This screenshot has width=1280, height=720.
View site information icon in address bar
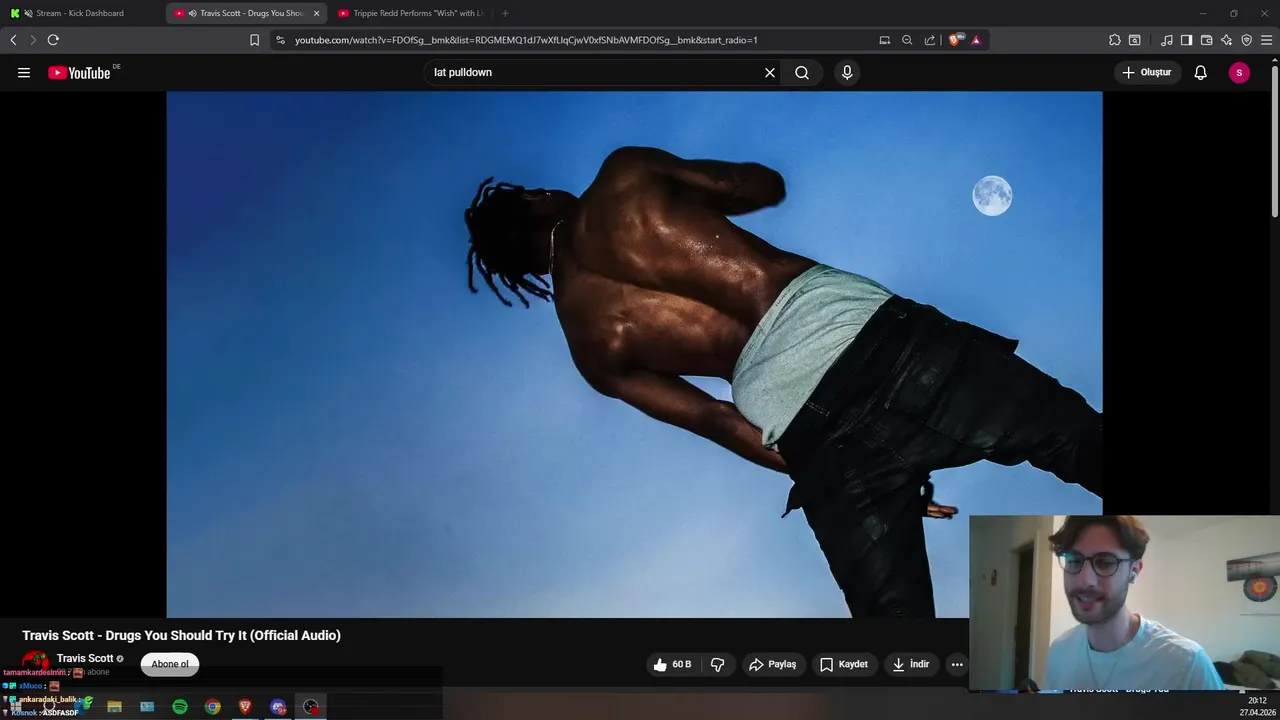tap(280, 40)
